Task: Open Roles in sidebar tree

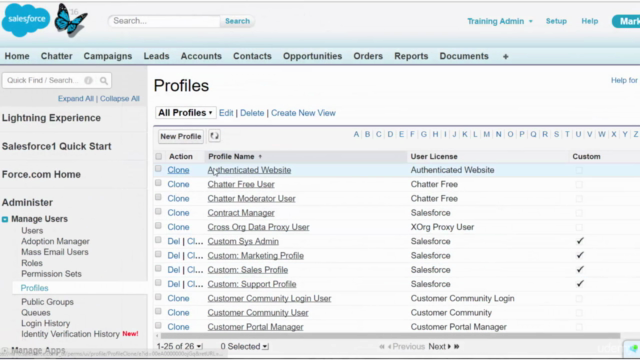Action: (32, 263)
